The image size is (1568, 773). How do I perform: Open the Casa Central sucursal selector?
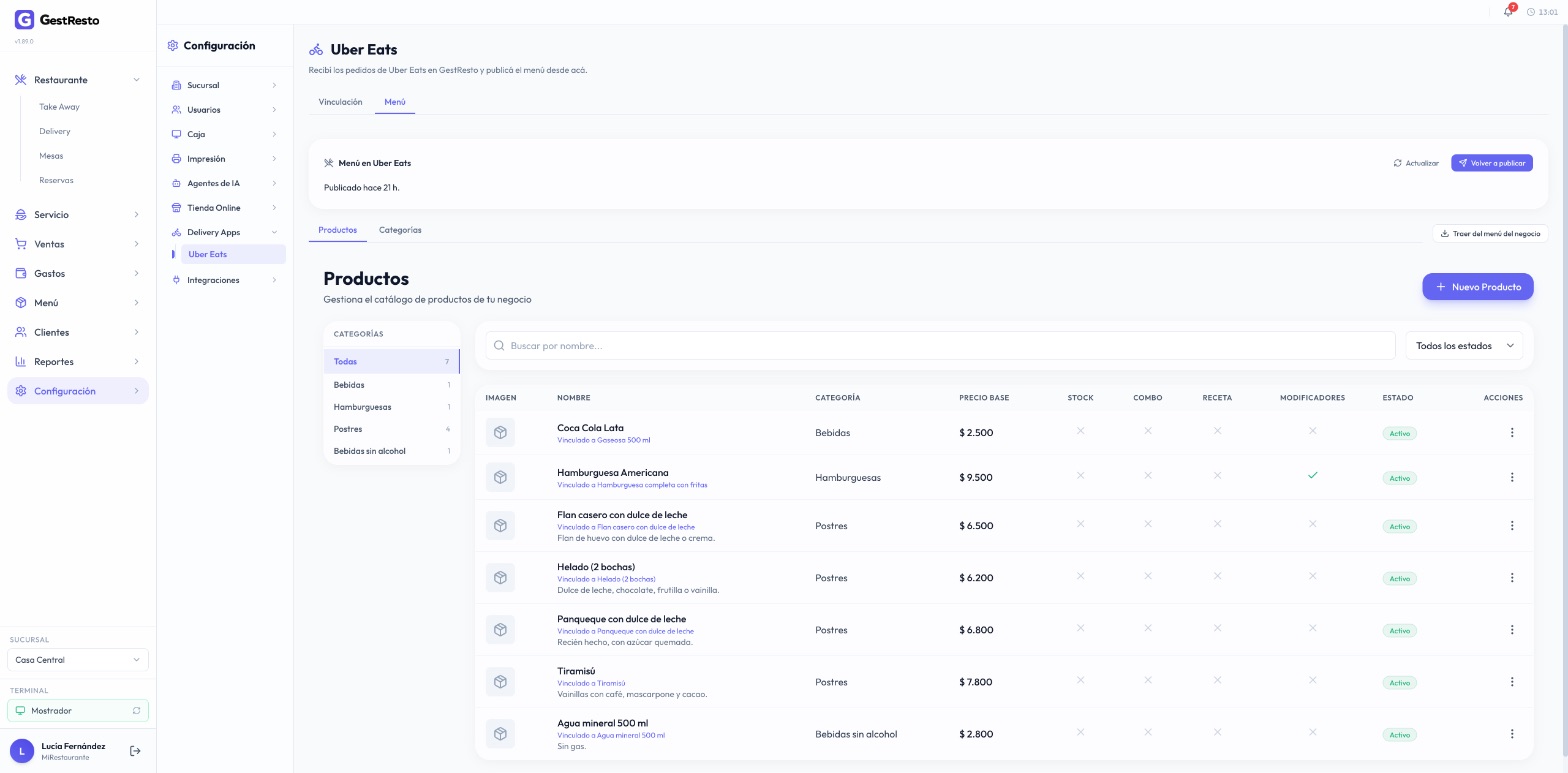(78, 660)
